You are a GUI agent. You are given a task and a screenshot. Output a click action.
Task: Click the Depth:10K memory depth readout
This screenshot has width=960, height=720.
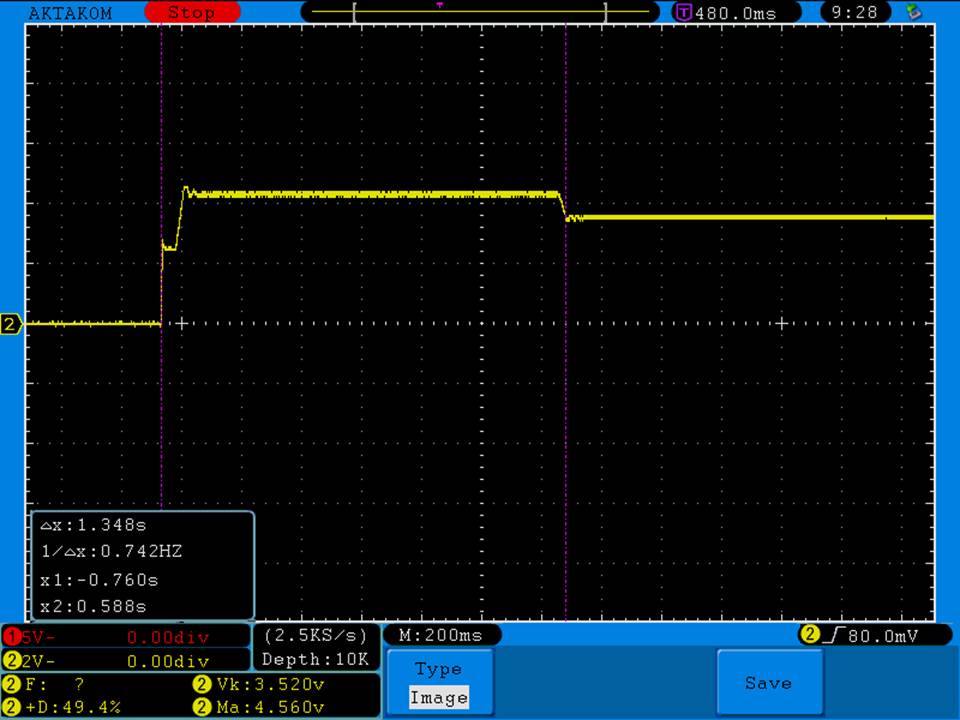(315, 660)
